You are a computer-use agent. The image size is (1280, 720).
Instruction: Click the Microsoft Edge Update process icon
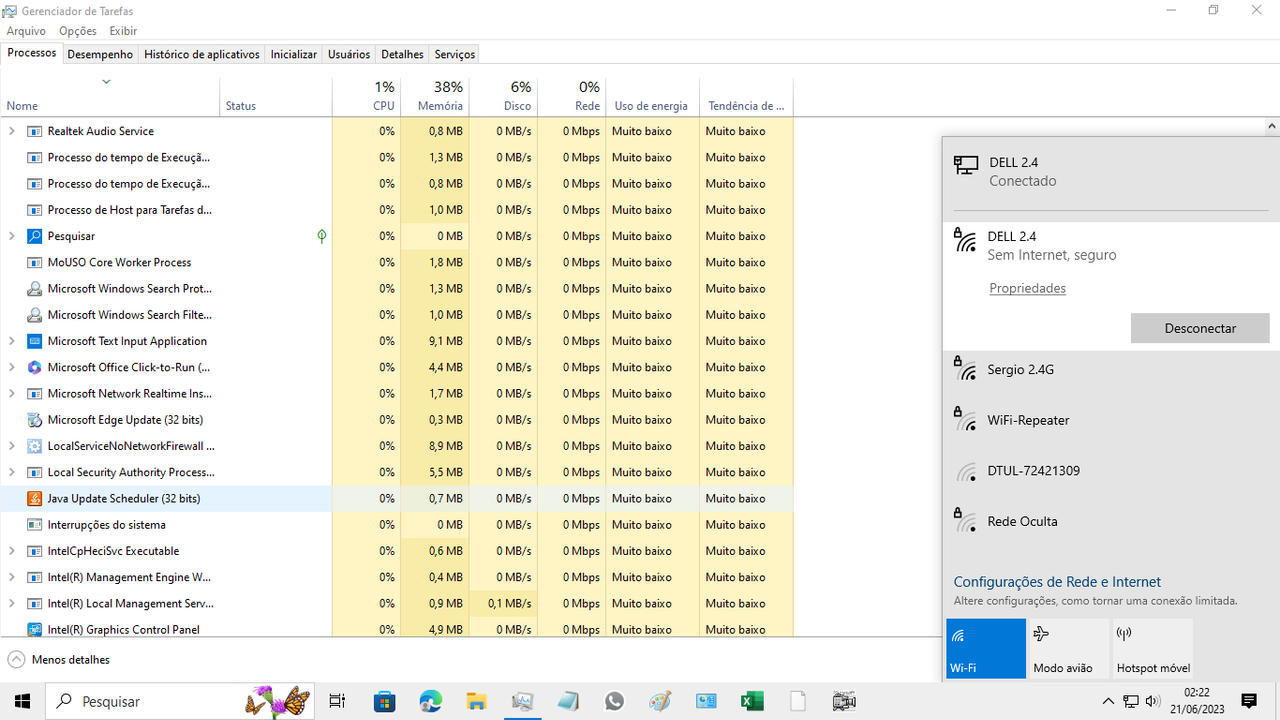coord(35,420)
